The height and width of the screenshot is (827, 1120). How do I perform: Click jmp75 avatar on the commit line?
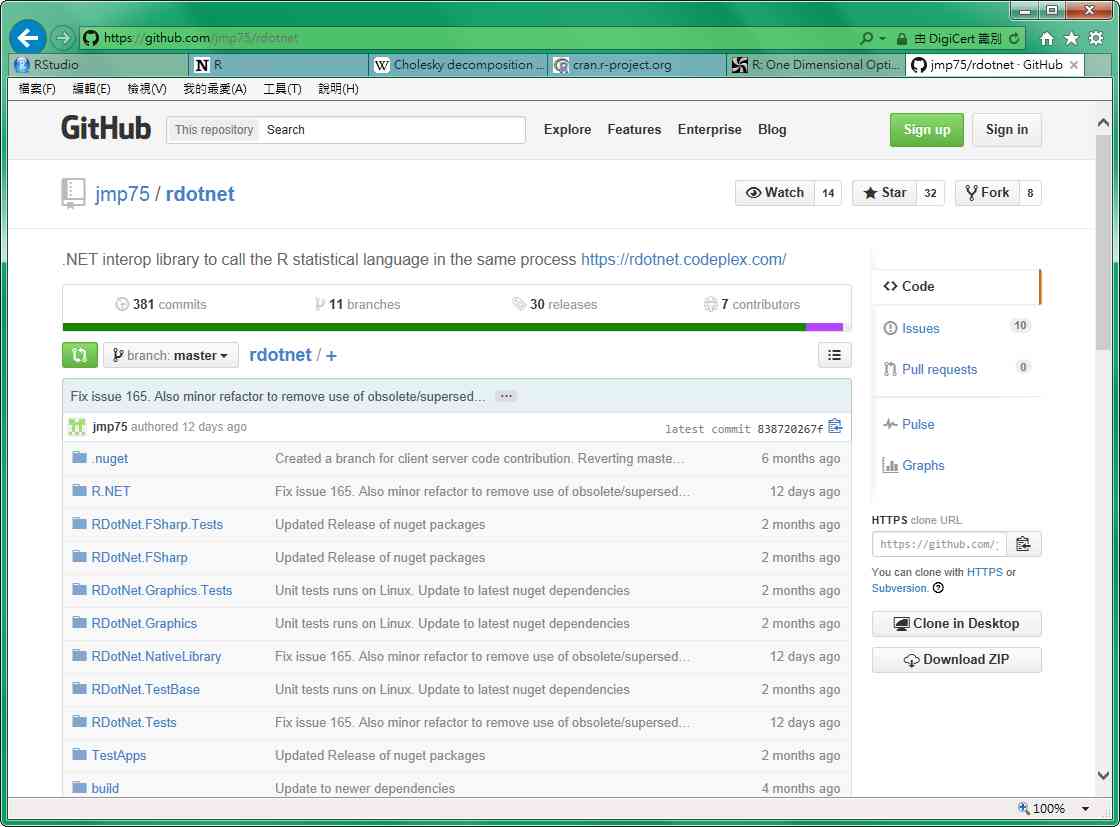tap(76, 426)
